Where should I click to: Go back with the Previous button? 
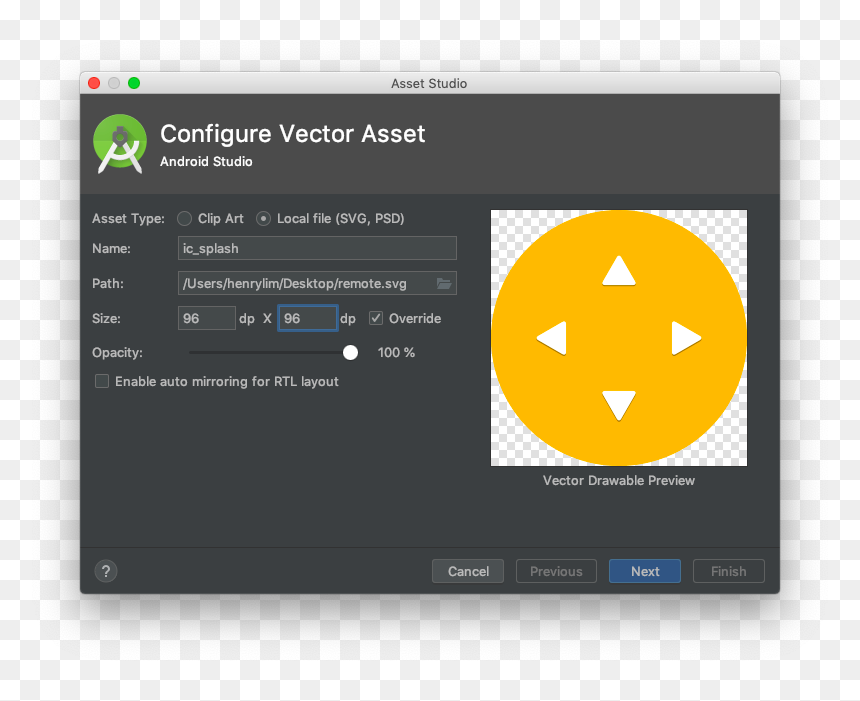tap(556, 572)
